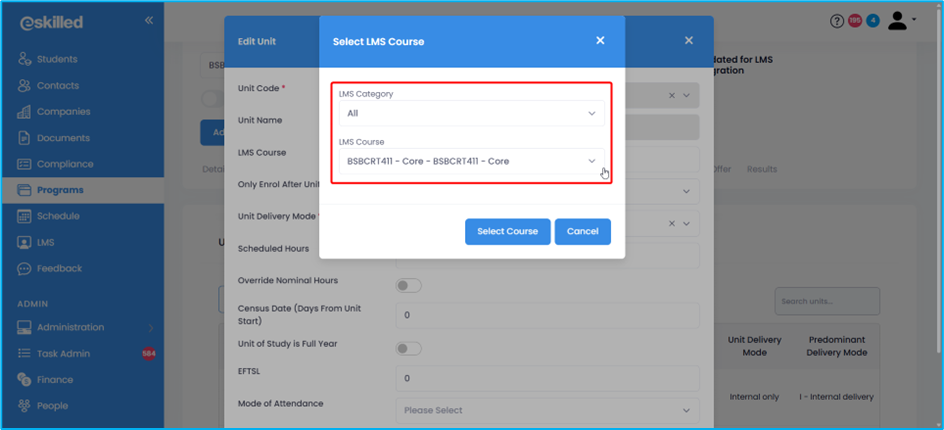
Task: Go to Compliance in the sidebar
Action: coord(65,164)
